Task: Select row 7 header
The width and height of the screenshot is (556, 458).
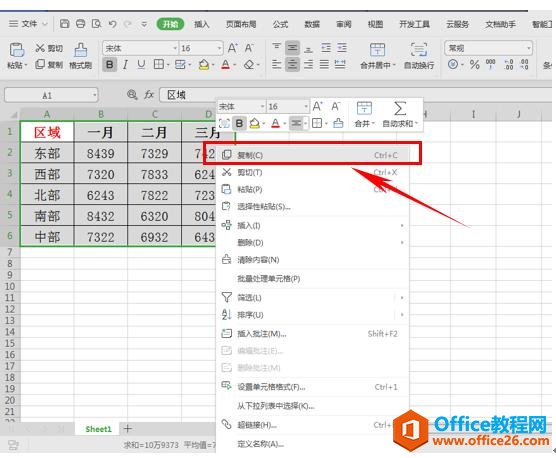Action: (x=10, y=252)
